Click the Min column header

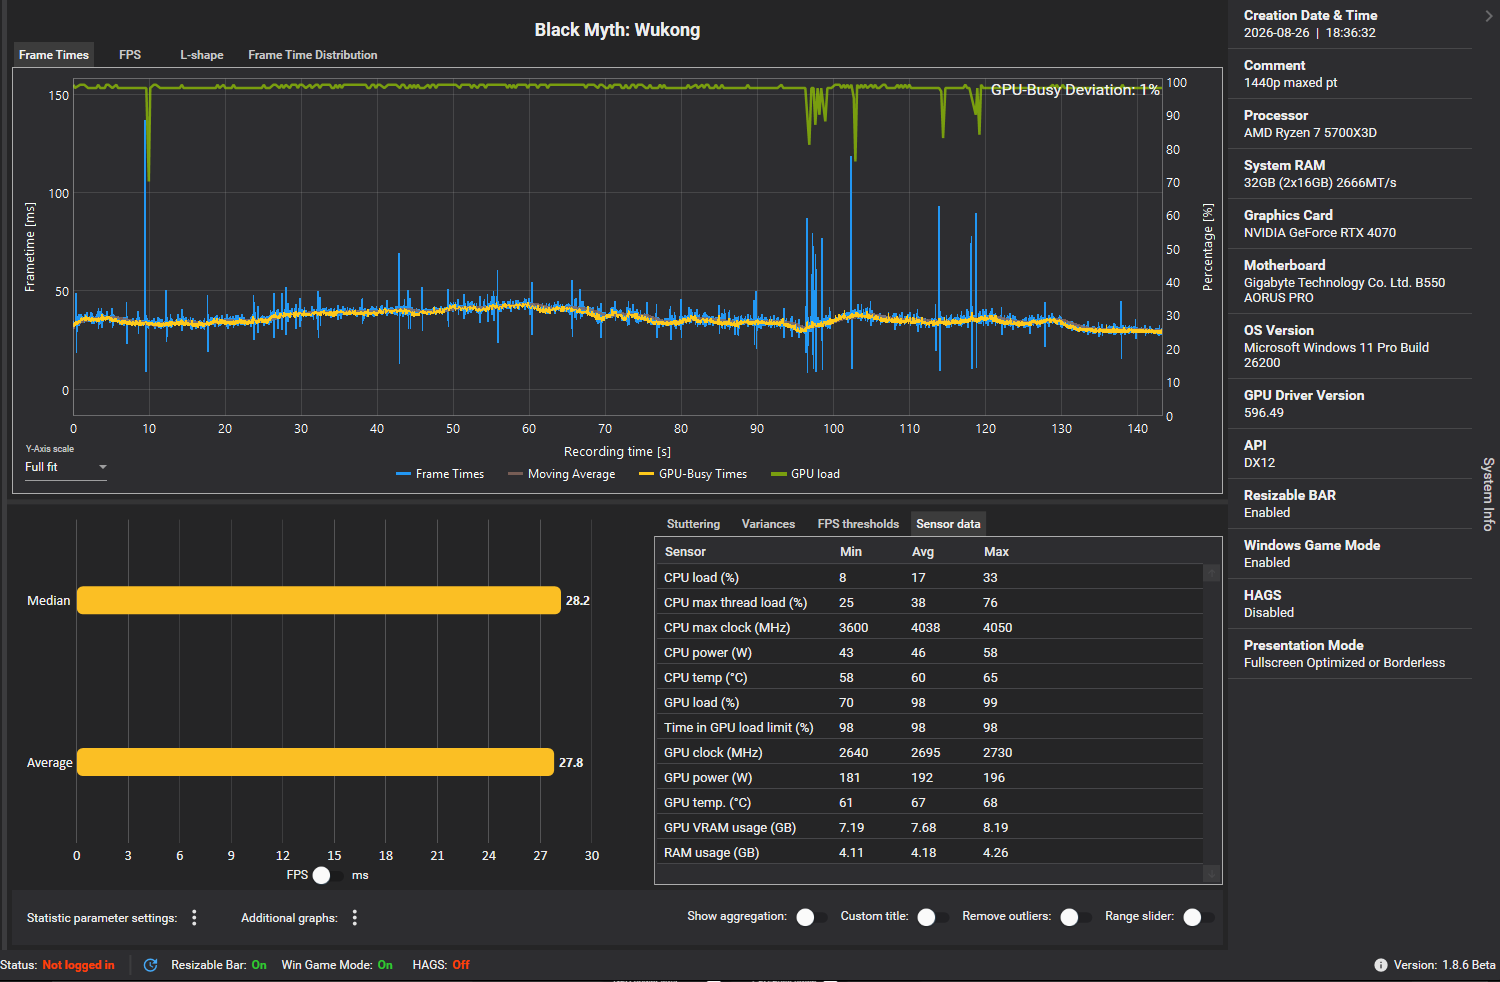click(851, 552)
